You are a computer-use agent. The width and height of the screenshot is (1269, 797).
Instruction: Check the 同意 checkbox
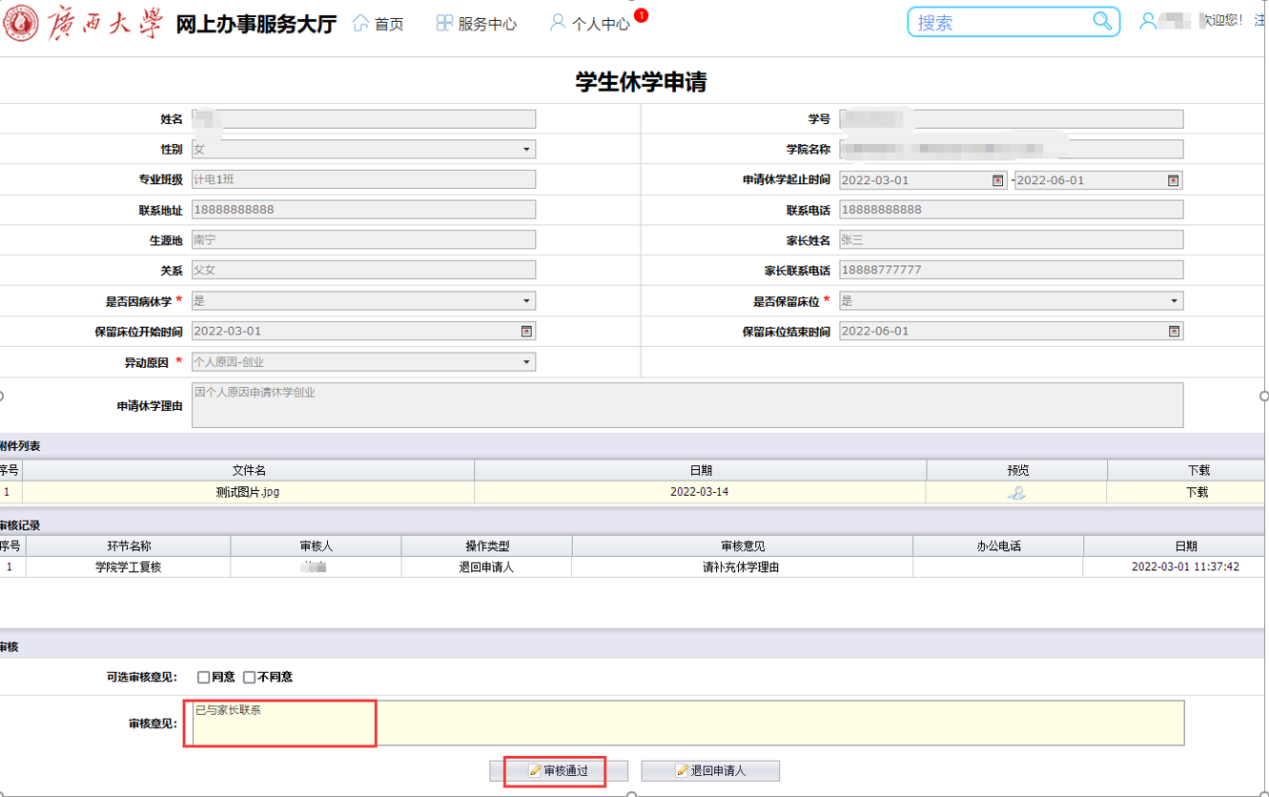pyautogui.click(x=204, y=677)
